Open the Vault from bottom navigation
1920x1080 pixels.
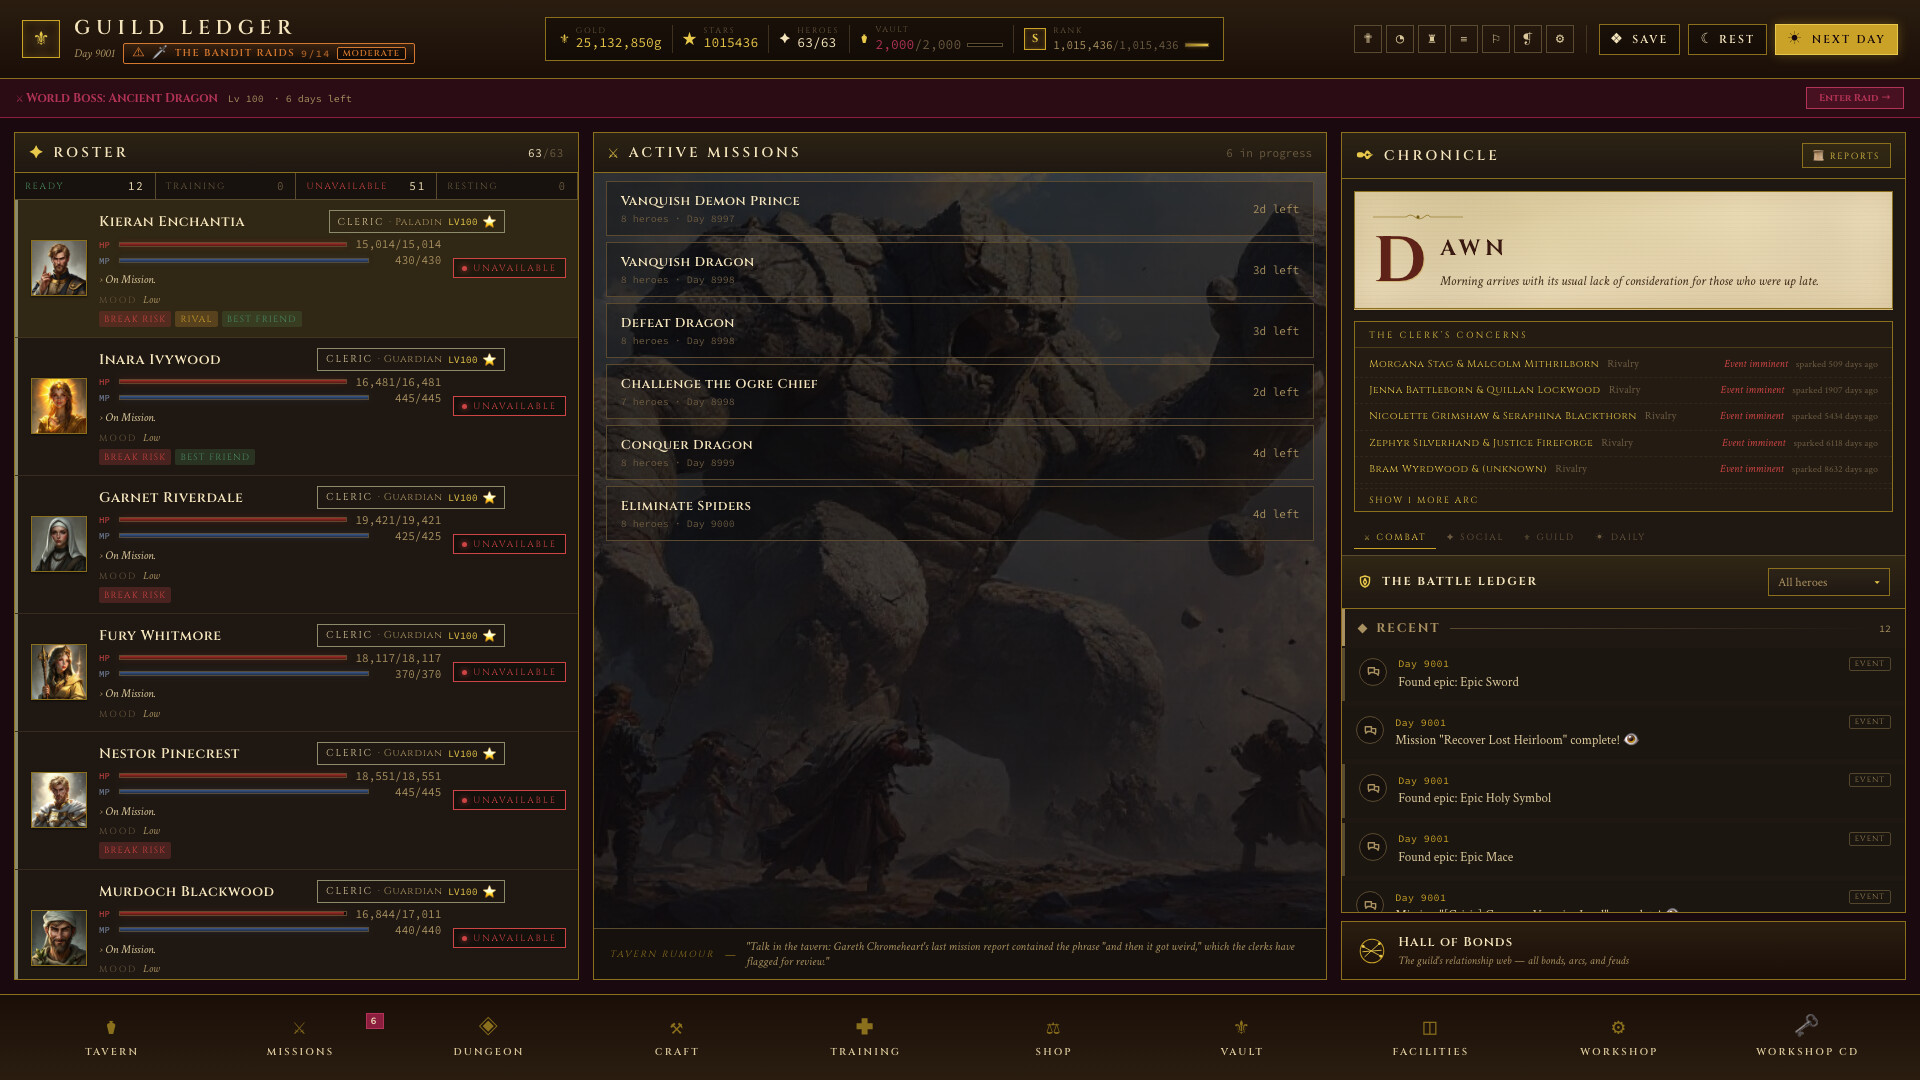coord(1241,1037)
